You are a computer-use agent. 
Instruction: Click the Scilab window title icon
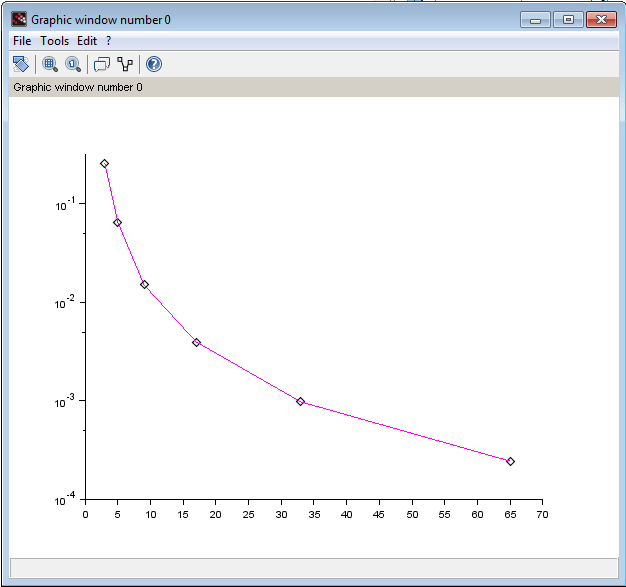[x=19, y=19]
